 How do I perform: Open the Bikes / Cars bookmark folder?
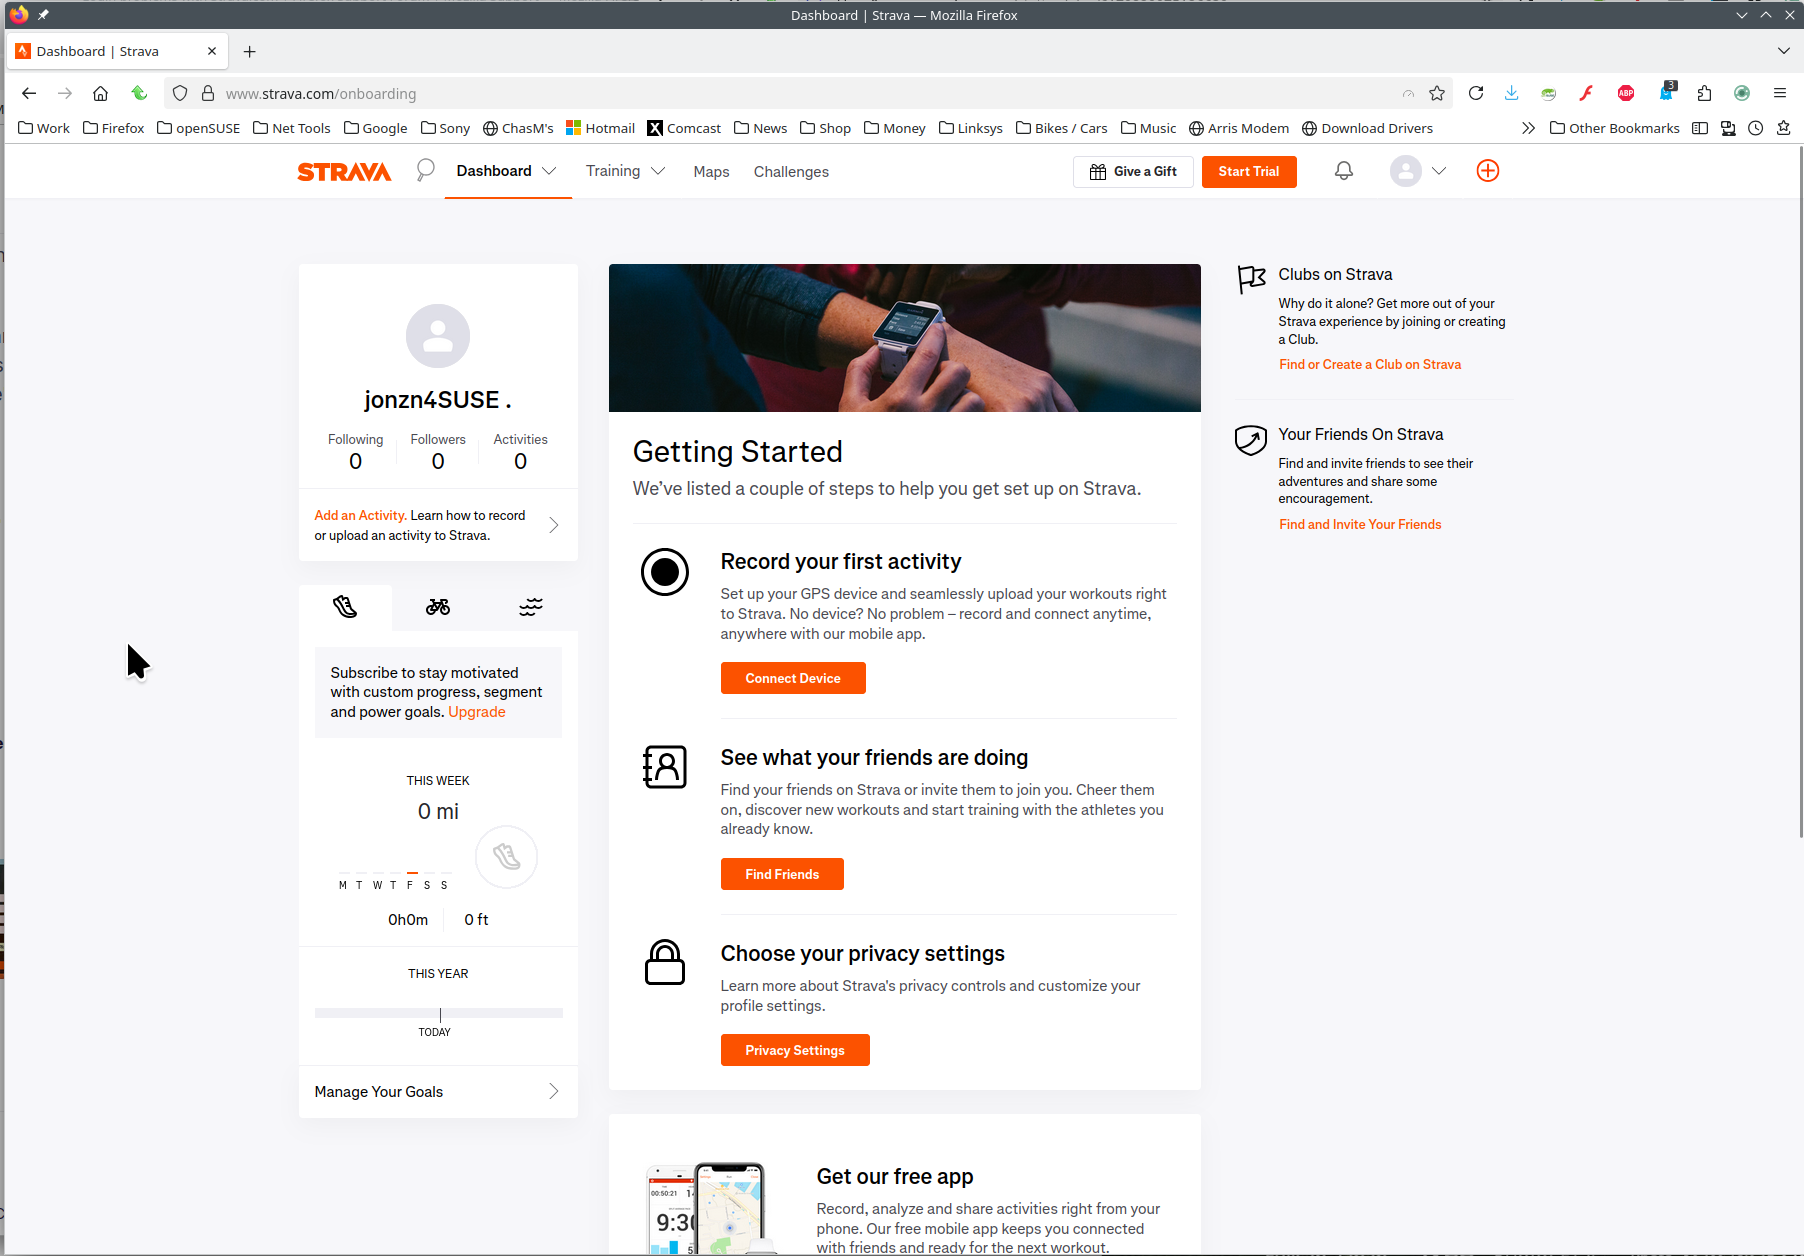1061,128
